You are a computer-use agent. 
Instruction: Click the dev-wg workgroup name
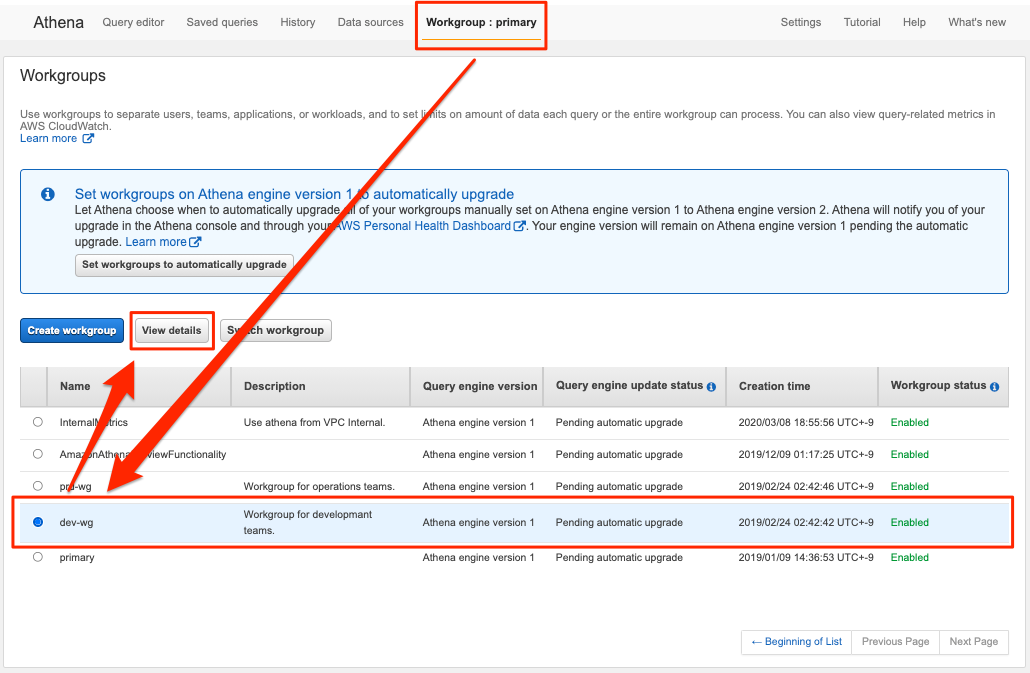(x=76, y=523)
